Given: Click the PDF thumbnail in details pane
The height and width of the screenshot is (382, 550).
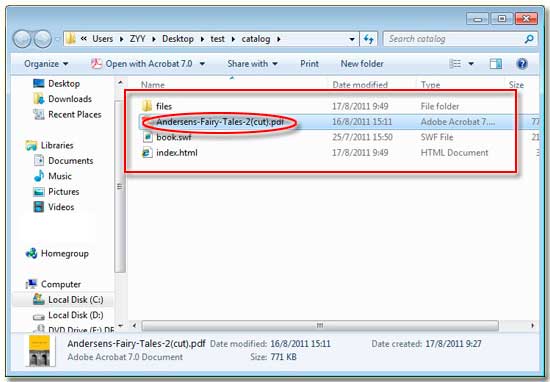Looking at the screenshot, I should pyautogui.click(x=39, y=351).
